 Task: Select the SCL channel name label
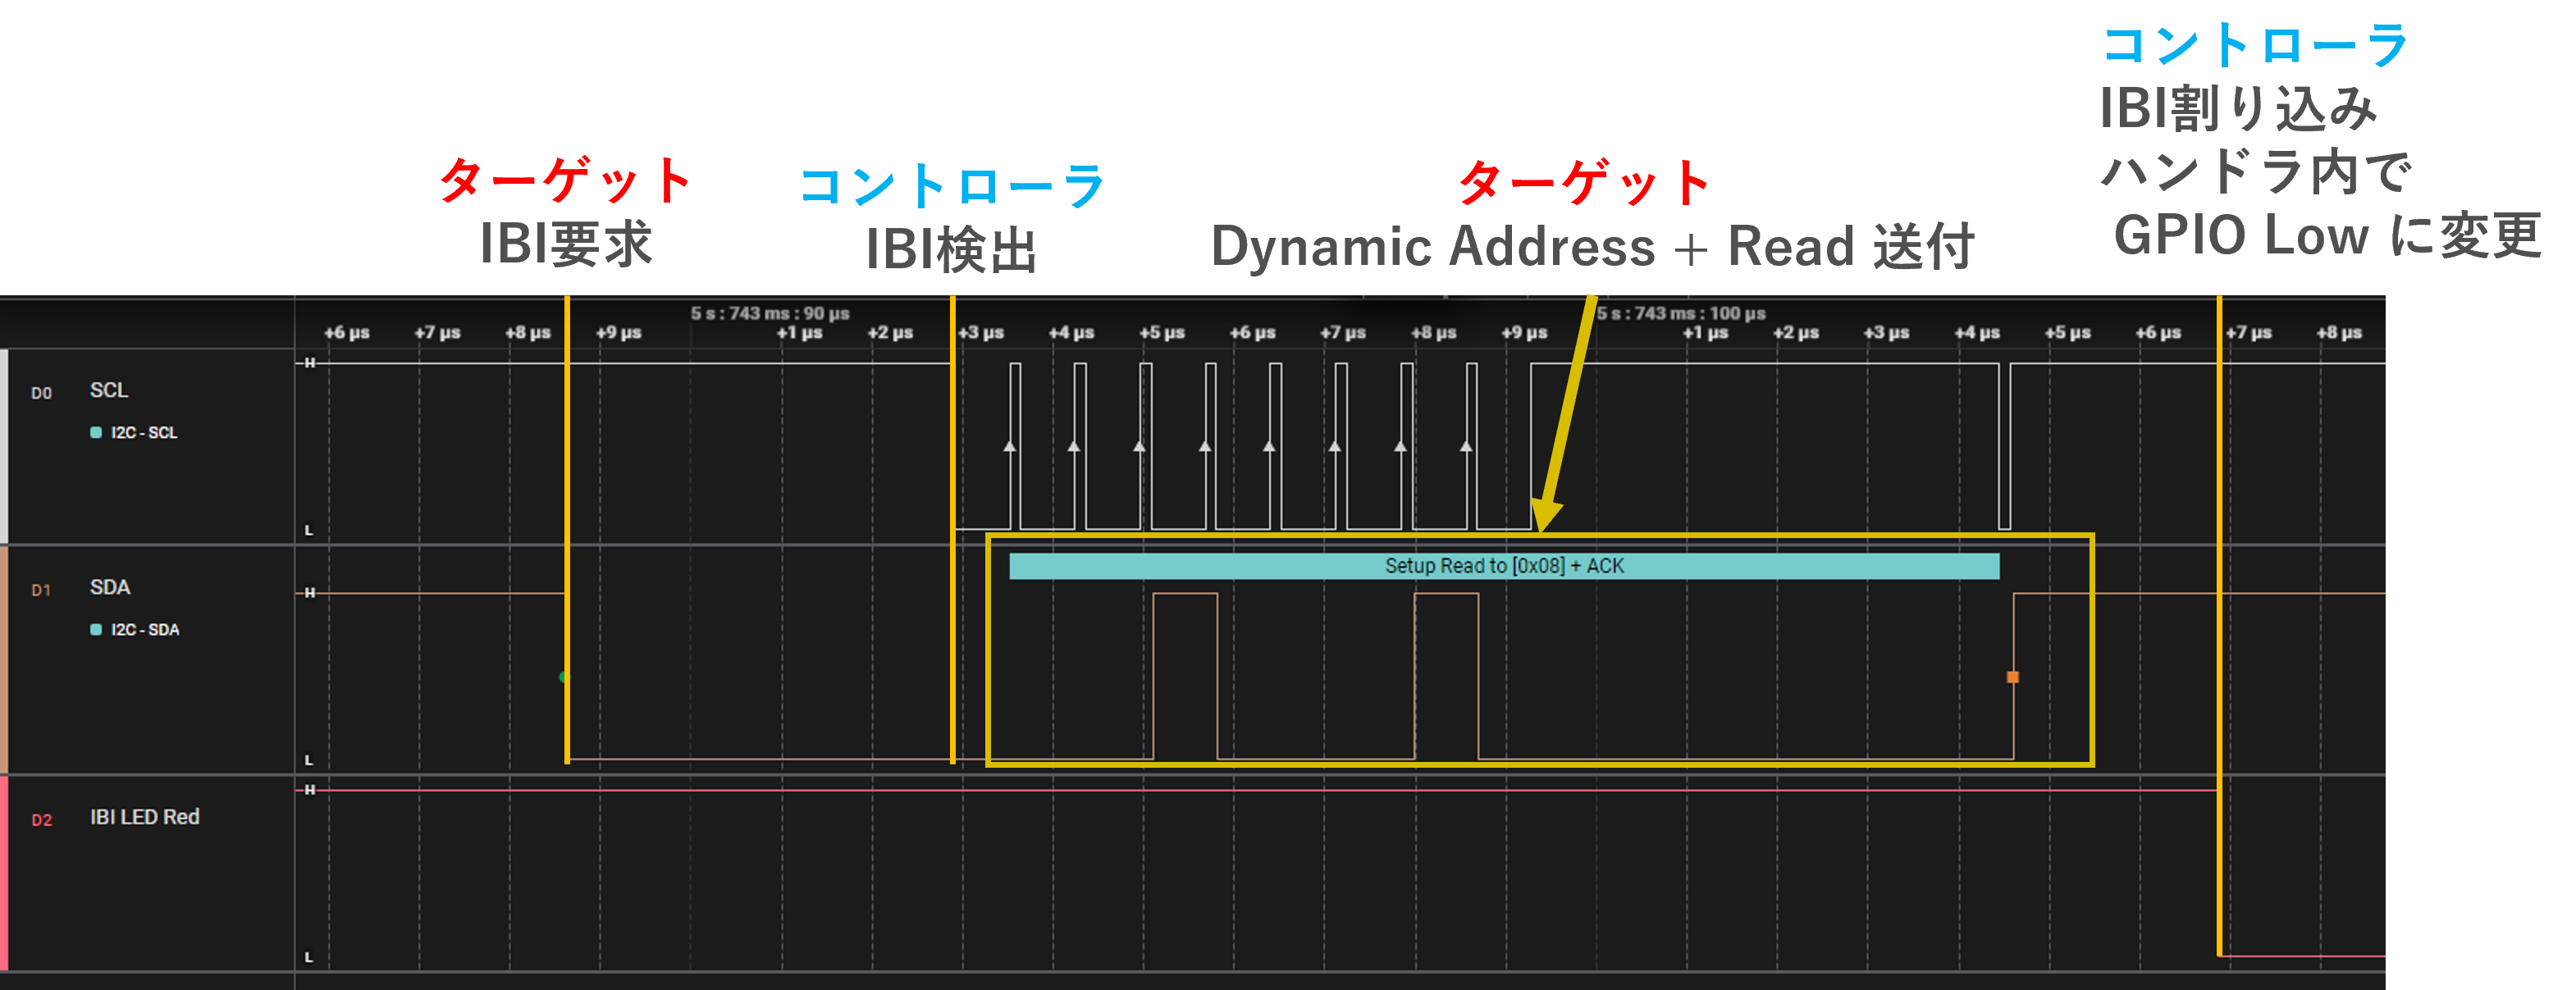(108, 390)
